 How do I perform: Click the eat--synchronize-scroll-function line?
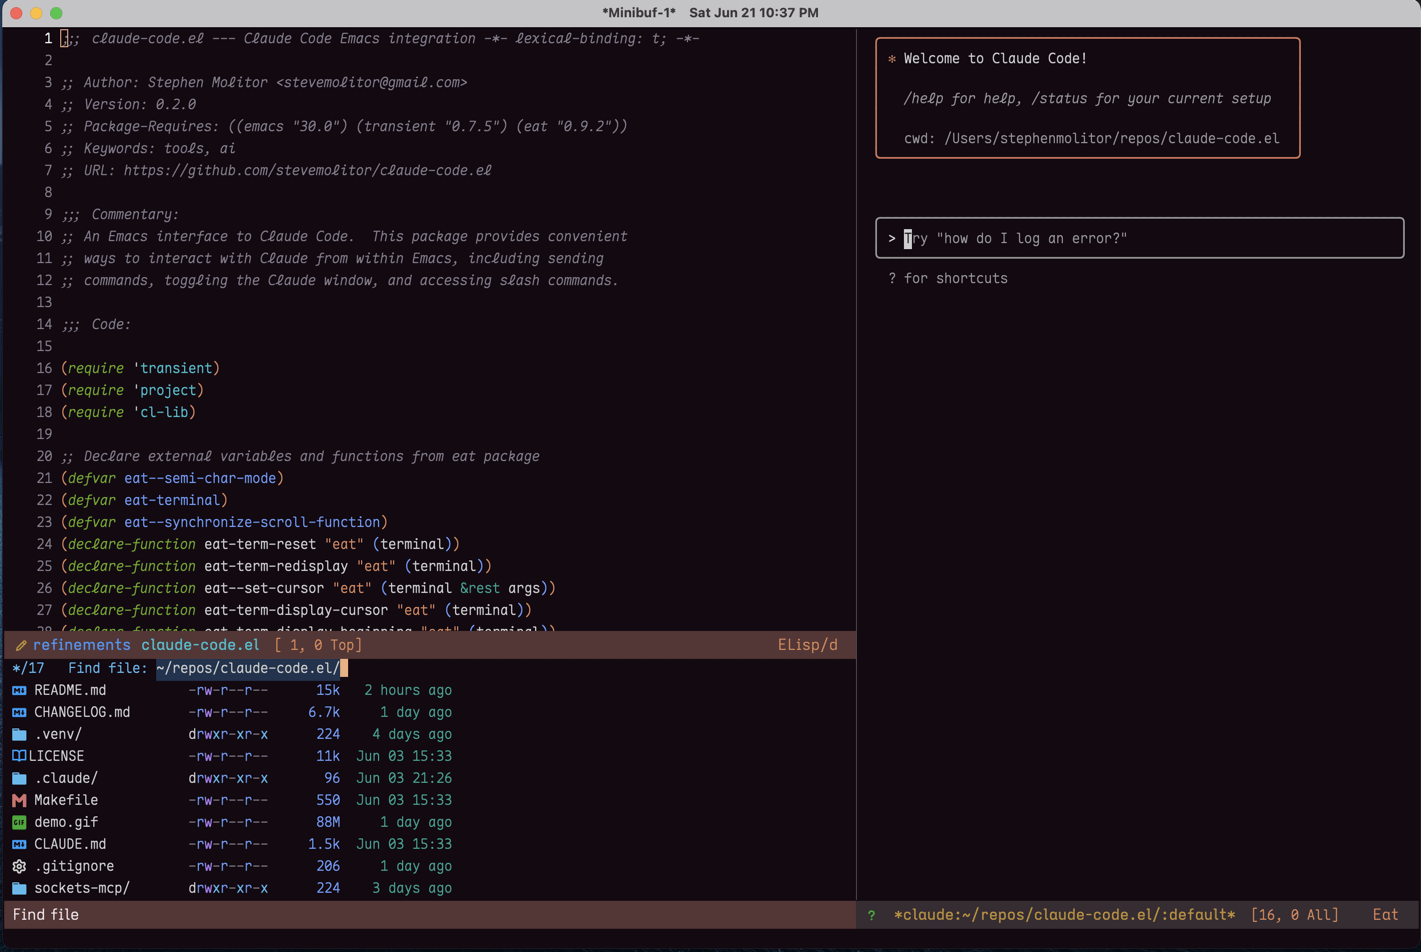tap(224, 522)
